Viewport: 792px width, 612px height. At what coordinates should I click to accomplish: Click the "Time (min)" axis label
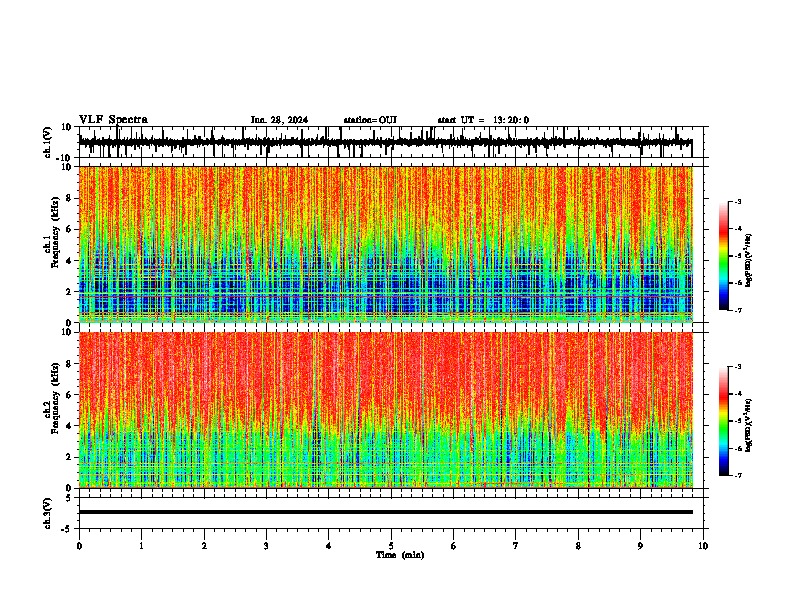(x=400, y=555)
